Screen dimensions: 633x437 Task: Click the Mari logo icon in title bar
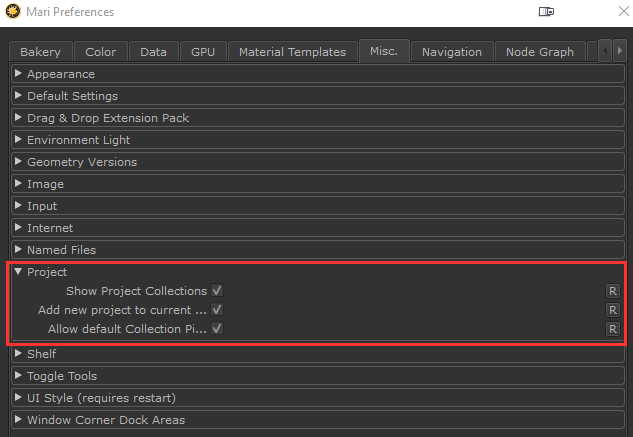[13, 12]
